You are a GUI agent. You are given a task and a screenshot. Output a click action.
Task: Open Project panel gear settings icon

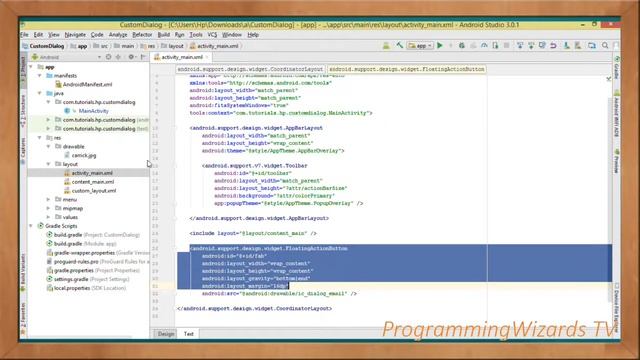point(131,57)
